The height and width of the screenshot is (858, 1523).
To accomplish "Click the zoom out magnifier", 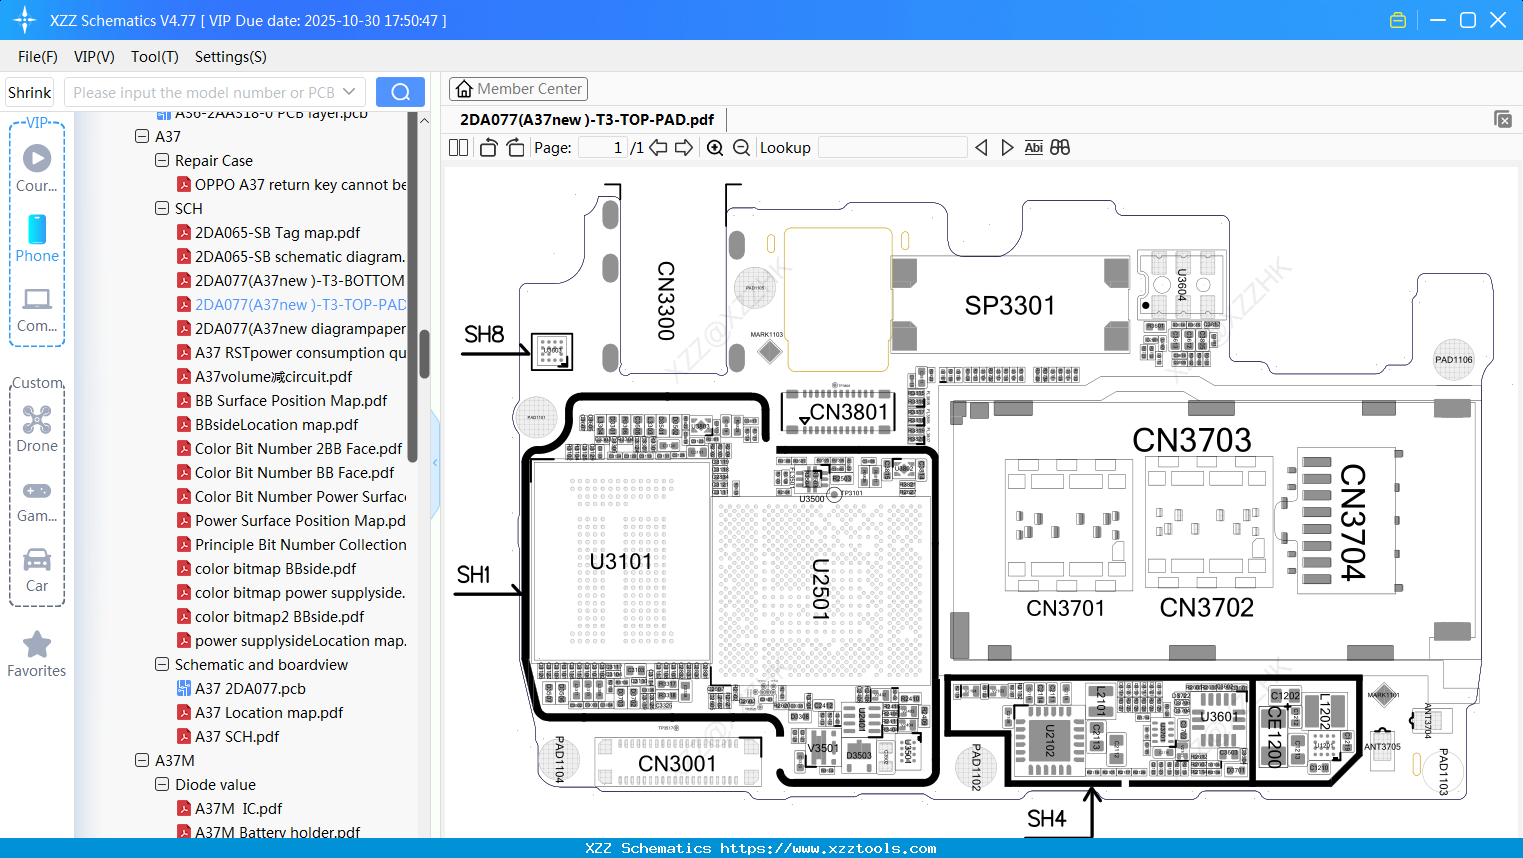I will (x=741, y=147).
